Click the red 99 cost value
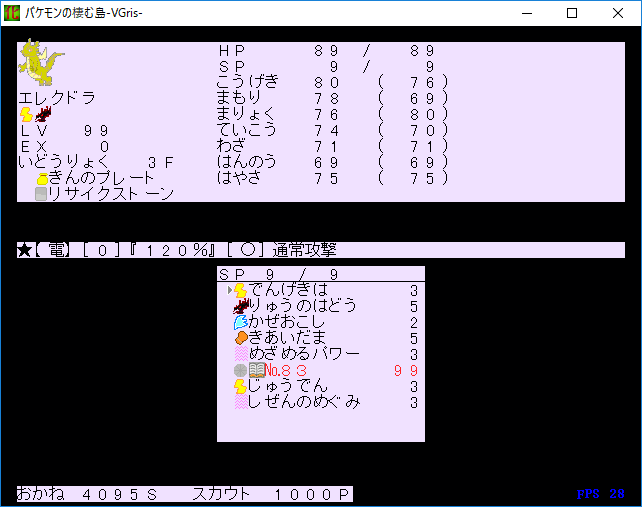 click(x=406, y=371)
